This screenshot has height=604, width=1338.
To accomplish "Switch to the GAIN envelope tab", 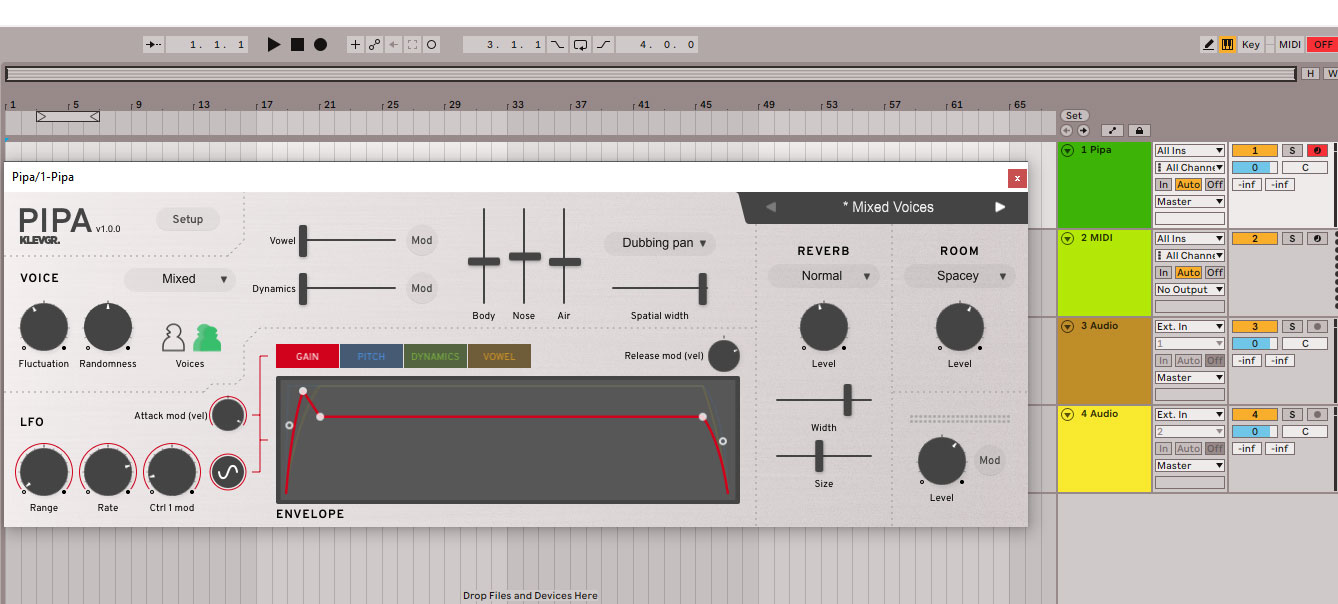I will [x=308, y=356].
